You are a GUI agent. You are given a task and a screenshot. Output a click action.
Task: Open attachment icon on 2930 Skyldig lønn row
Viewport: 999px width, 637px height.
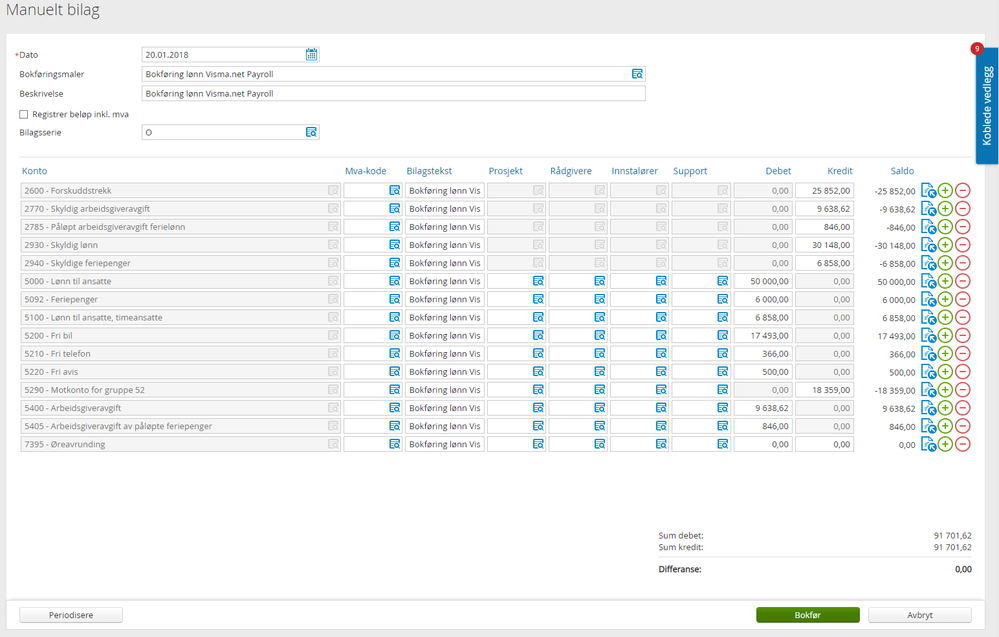pyautogui.click(x=927, y=245)
